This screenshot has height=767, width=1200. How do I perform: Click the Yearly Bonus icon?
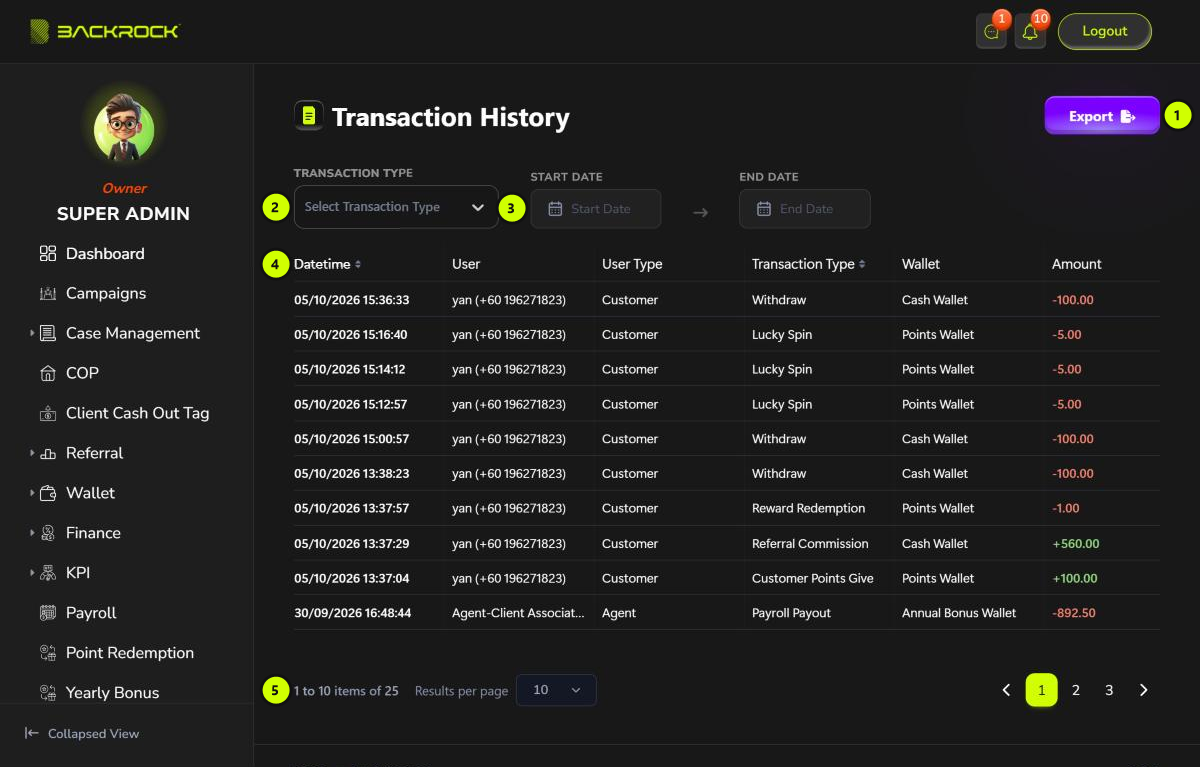point(48,693)
